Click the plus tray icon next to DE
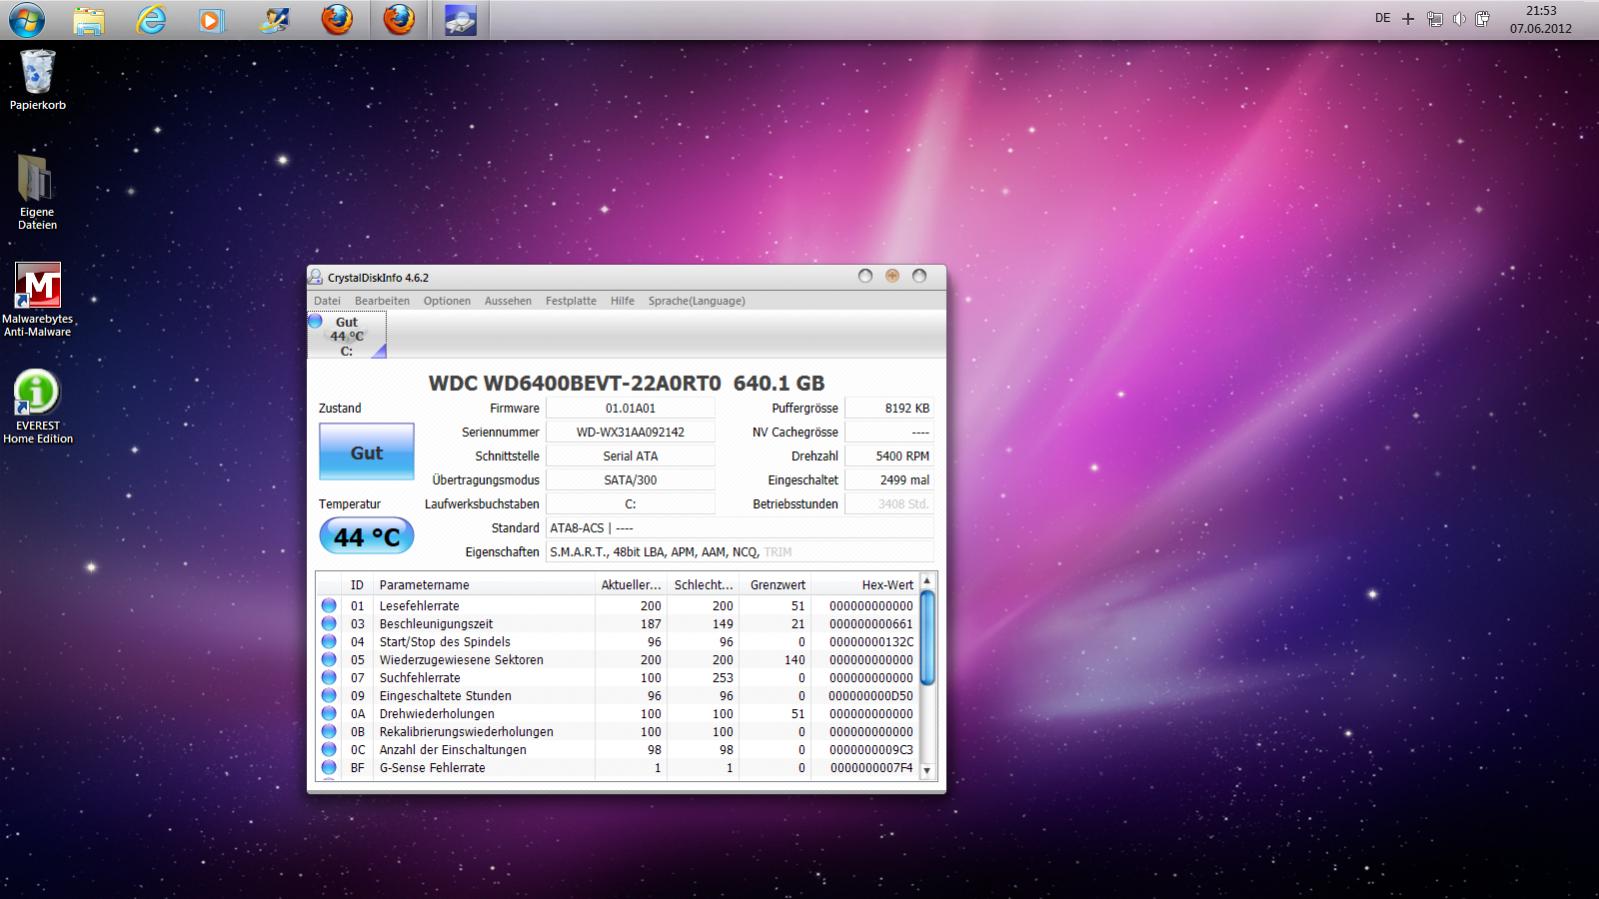1599x899 pixels. point(1408,19)
